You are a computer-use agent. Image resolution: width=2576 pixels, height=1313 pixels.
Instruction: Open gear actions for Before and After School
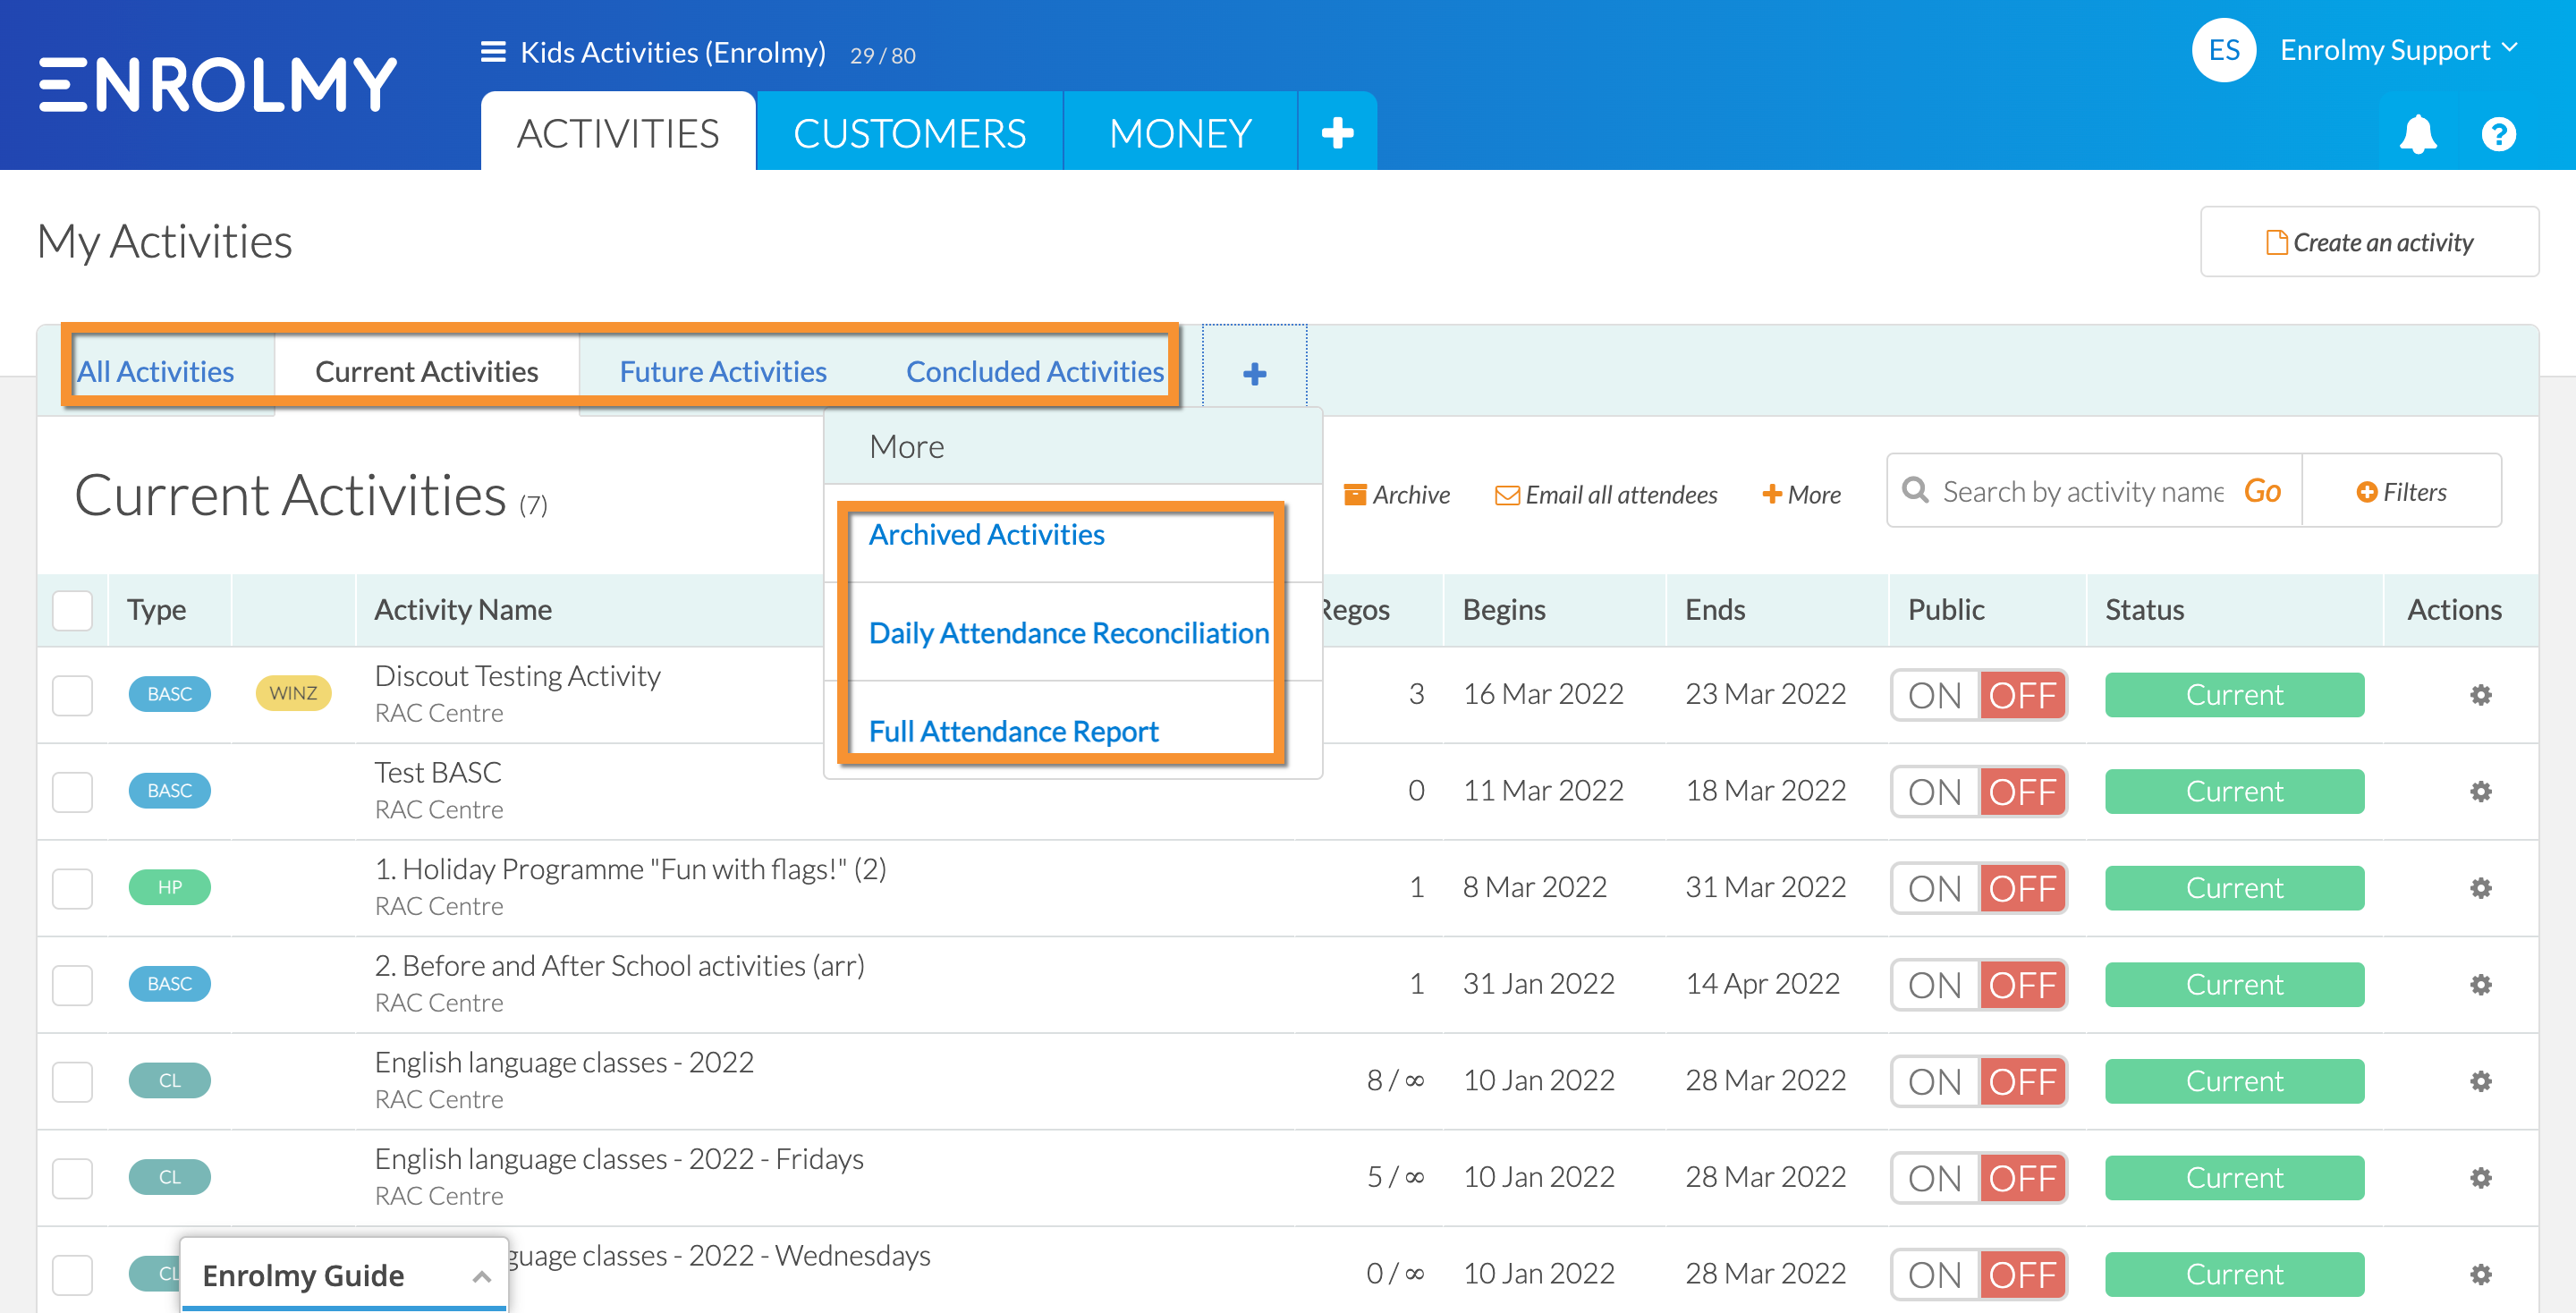point(2480,985)
